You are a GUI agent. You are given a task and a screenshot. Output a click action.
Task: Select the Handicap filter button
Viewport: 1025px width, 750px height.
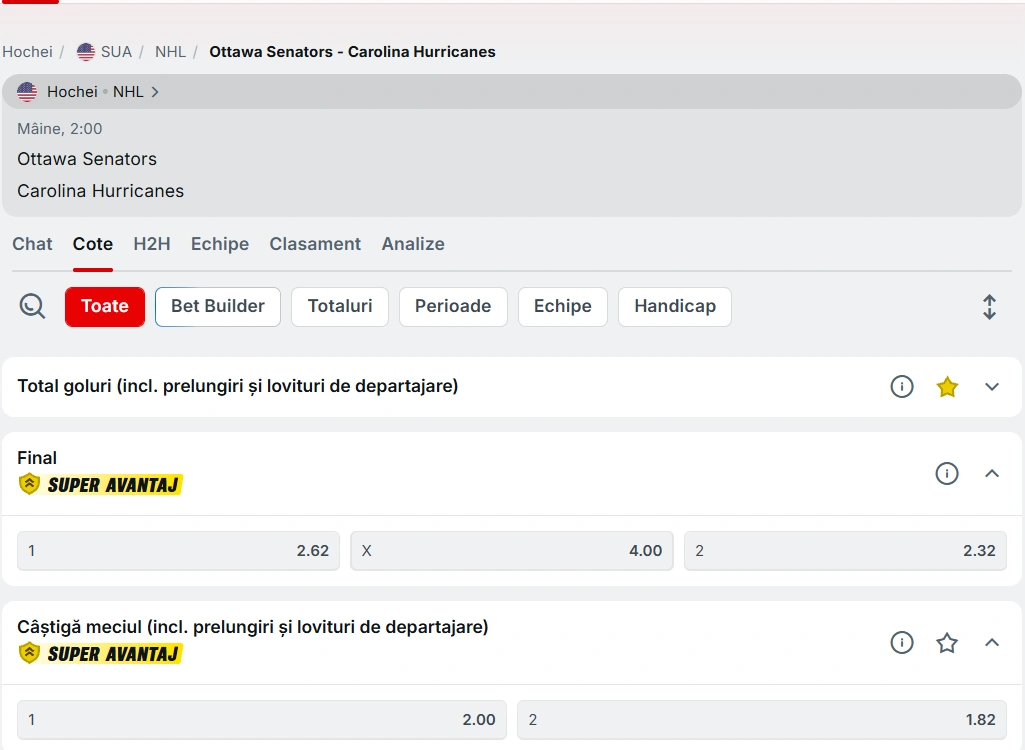point(675,307)
